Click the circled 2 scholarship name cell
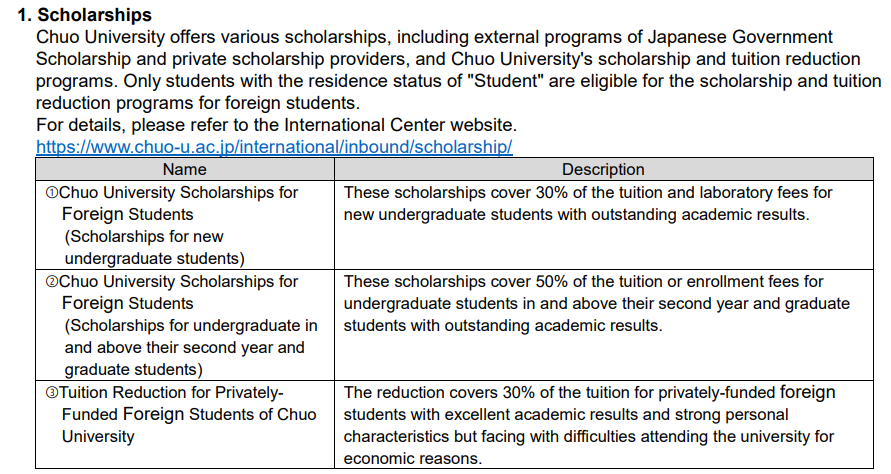Viewport: 891px width, 474px height. (x=185, y=325)
